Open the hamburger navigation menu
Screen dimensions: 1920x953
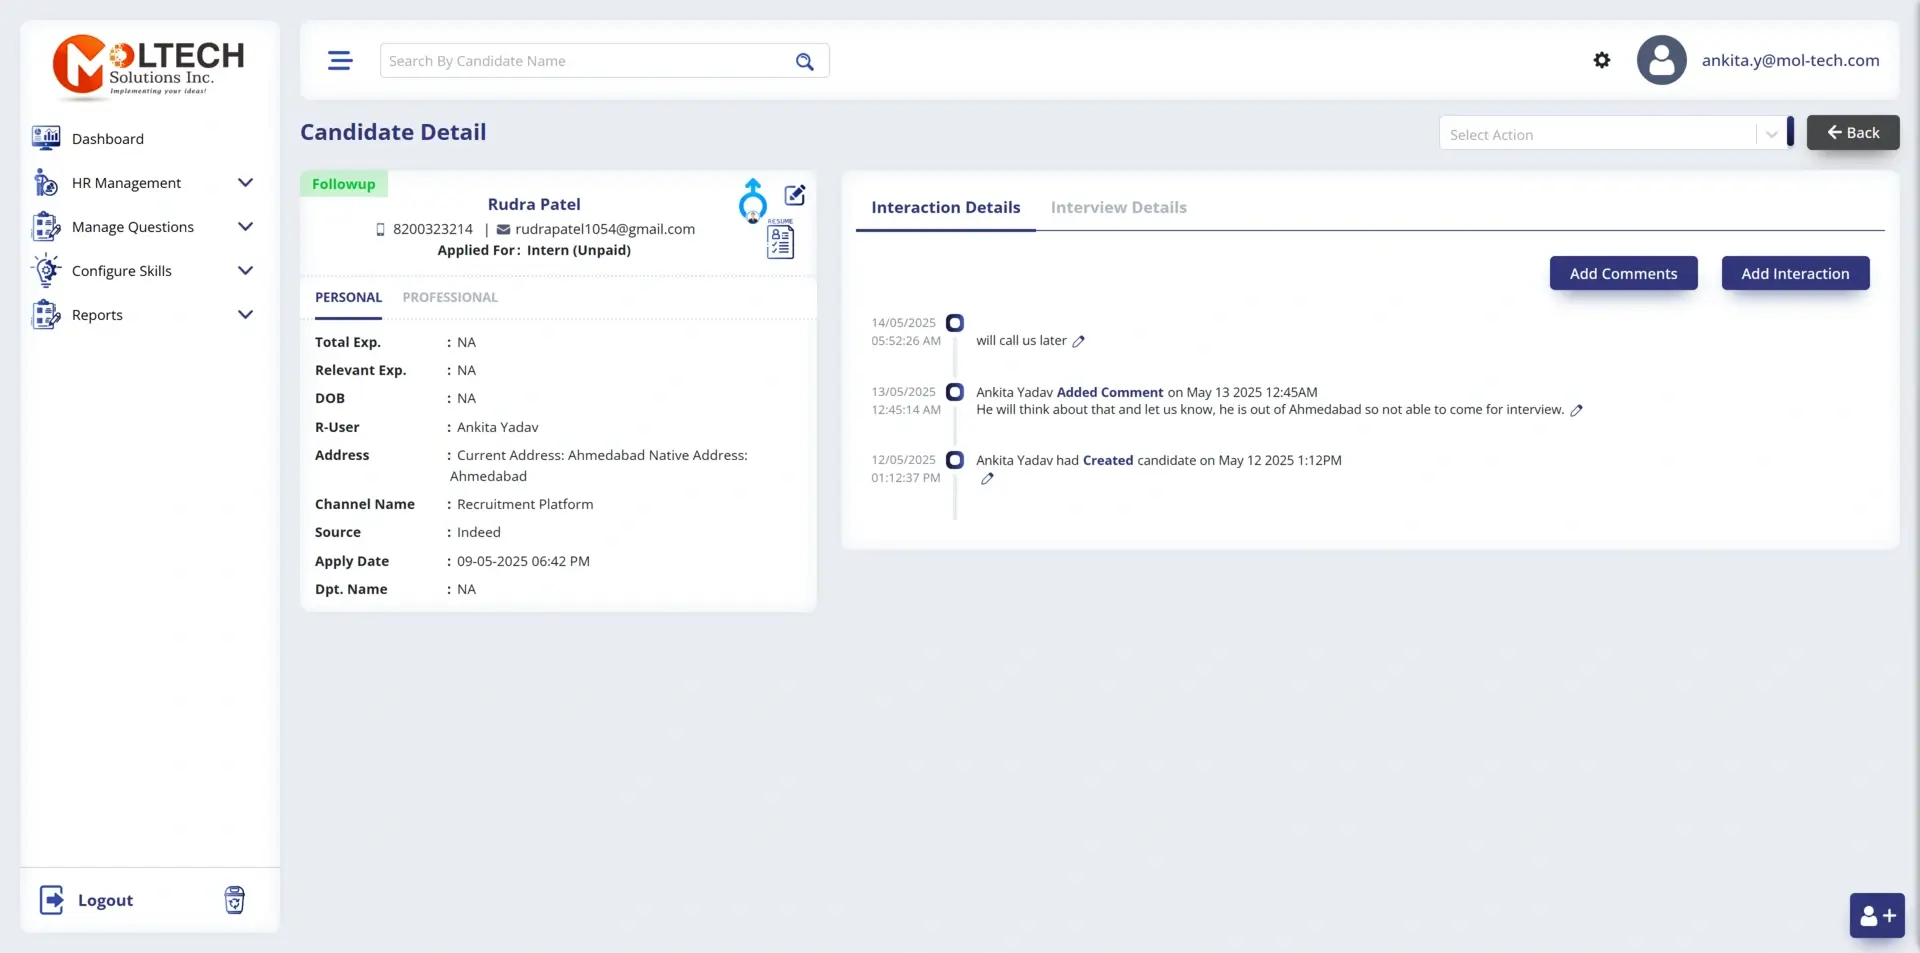click(x=339, y=60)
